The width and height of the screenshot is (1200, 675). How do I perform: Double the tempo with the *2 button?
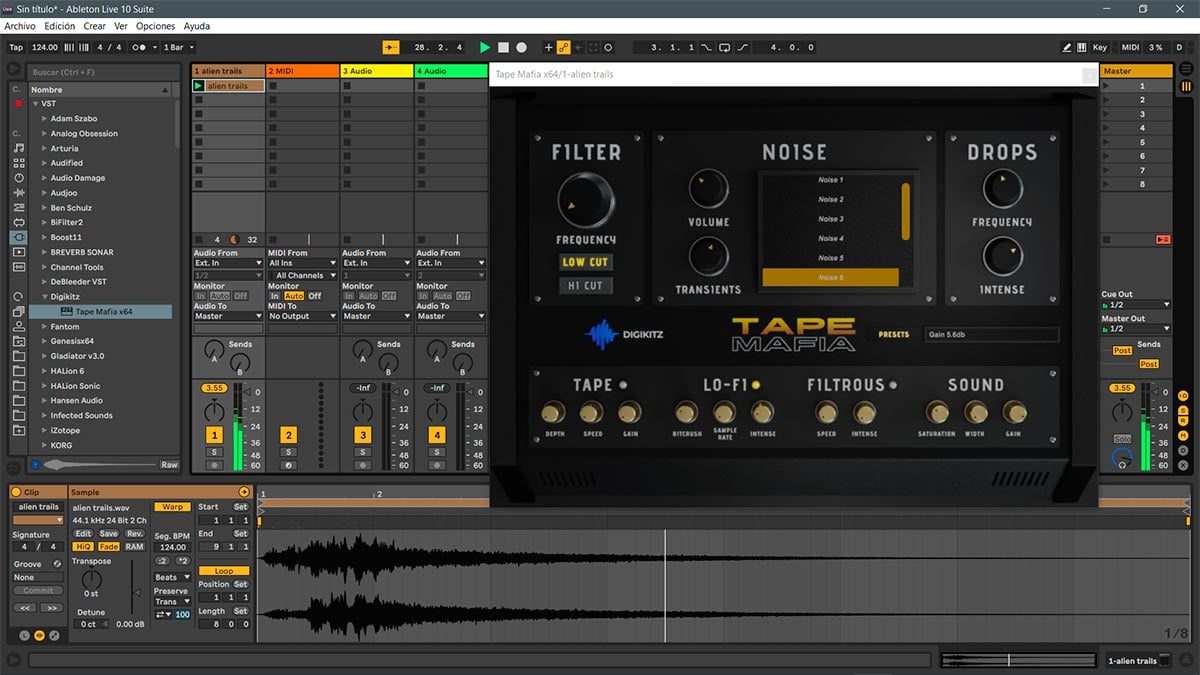[x=182, y=561]
